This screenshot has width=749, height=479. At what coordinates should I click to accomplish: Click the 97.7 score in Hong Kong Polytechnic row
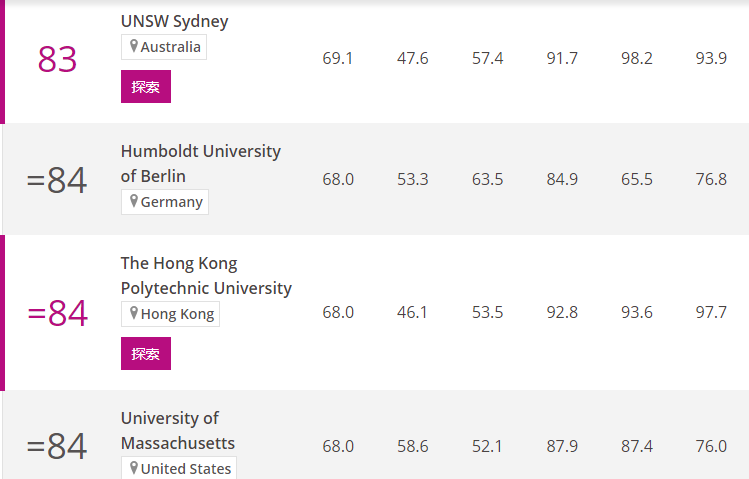[711, 312]
